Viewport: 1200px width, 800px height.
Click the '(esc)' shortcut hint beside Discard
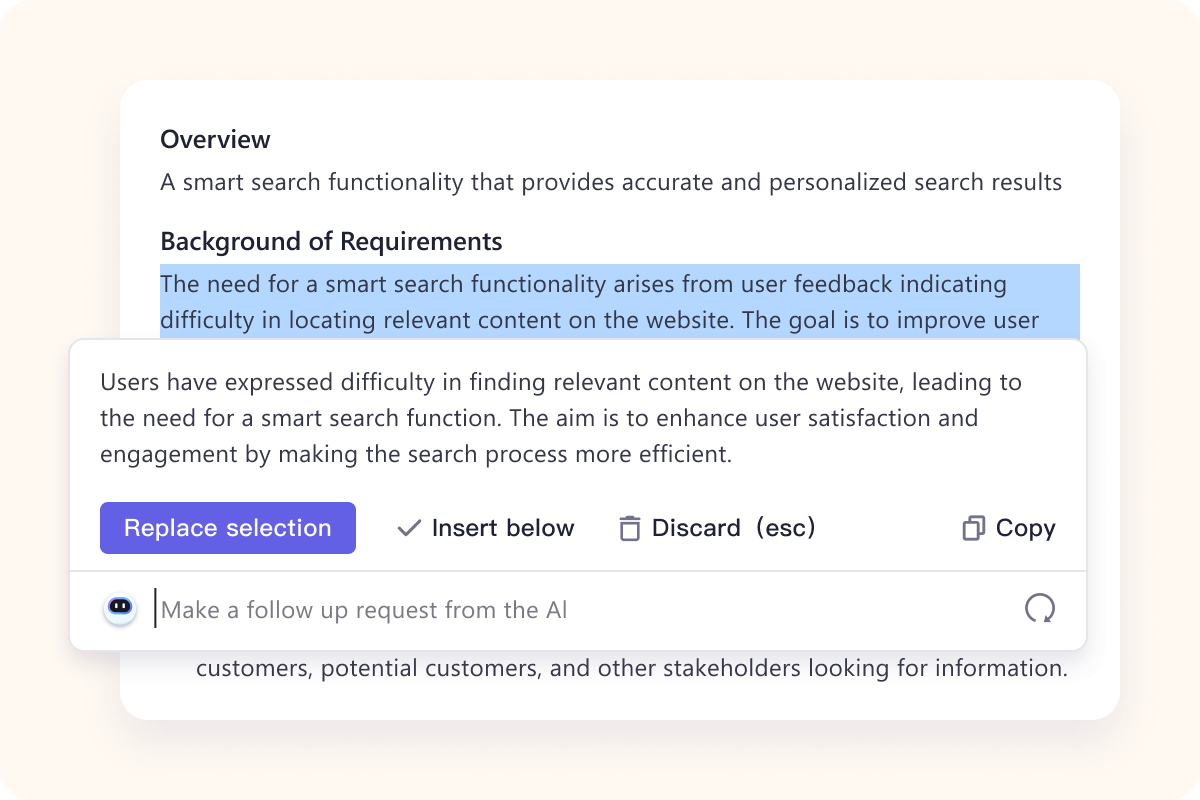click(x=785, y=528)
